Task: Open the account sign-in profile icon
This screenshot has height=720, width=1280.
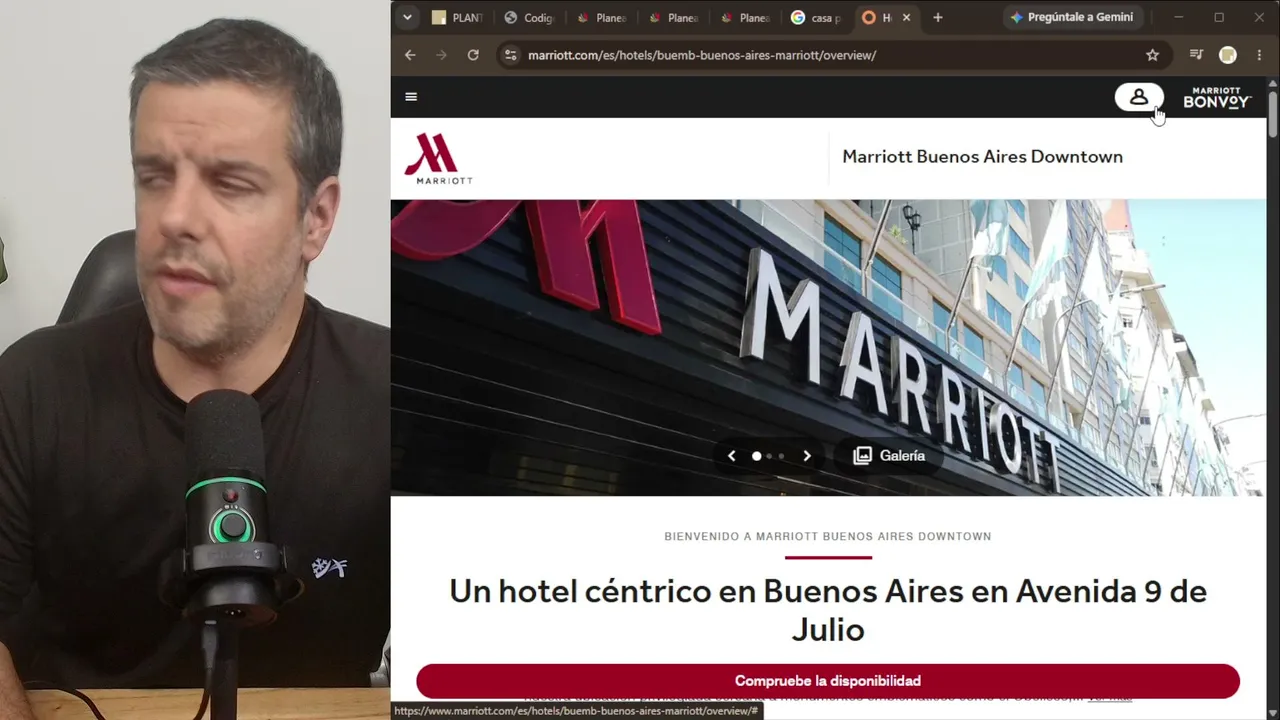Action: tap(1139, 97)
